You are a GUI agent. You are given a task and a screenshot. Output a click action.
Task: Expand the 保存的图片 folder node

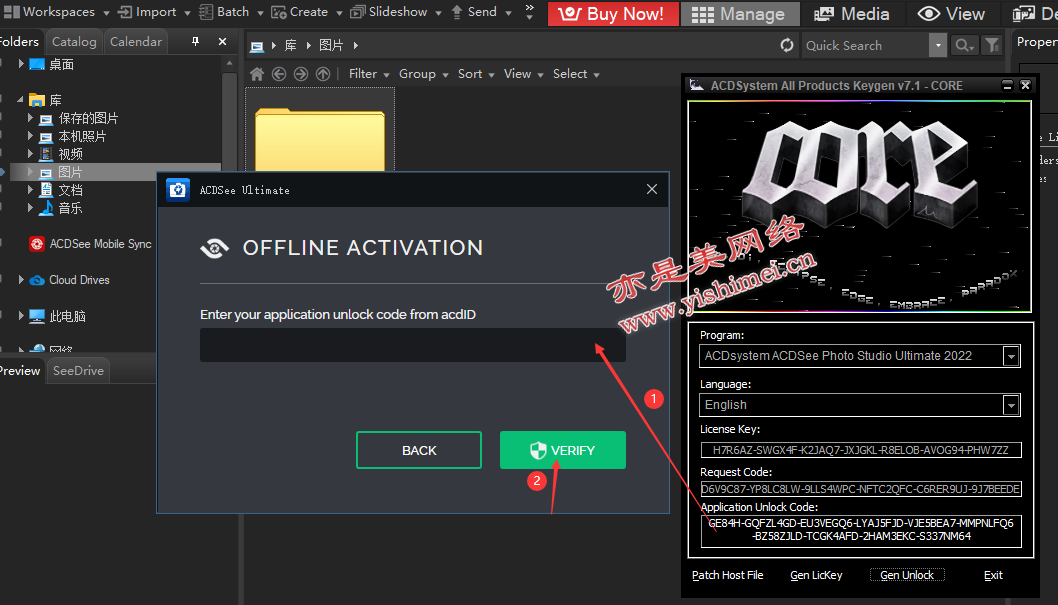(x=30, y=118)
